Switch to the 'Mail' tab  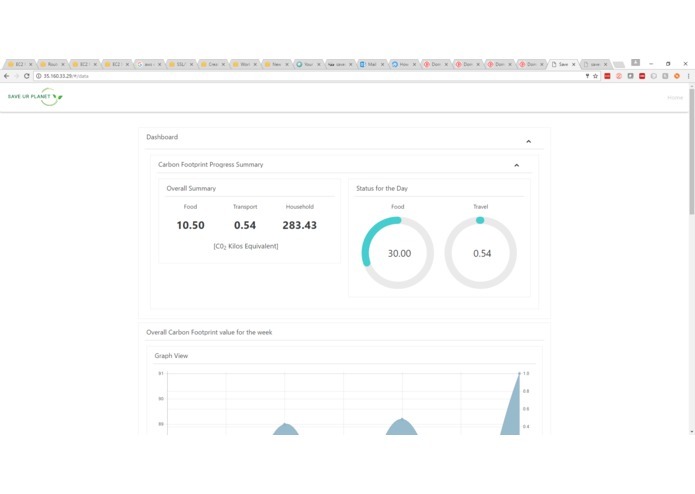click(x=371, y=64)
